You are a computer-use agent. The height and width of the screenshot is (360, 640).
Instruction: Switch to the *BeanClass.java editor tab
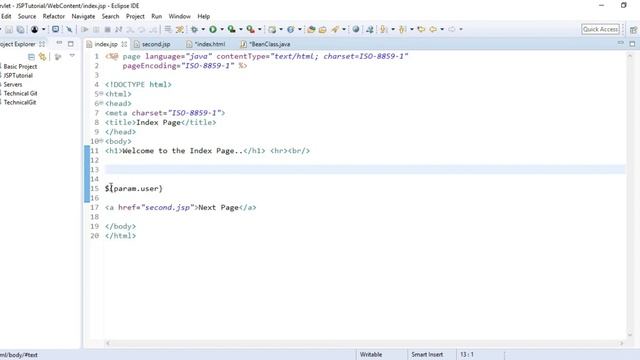pyautogui.click(x=269, y=44)
